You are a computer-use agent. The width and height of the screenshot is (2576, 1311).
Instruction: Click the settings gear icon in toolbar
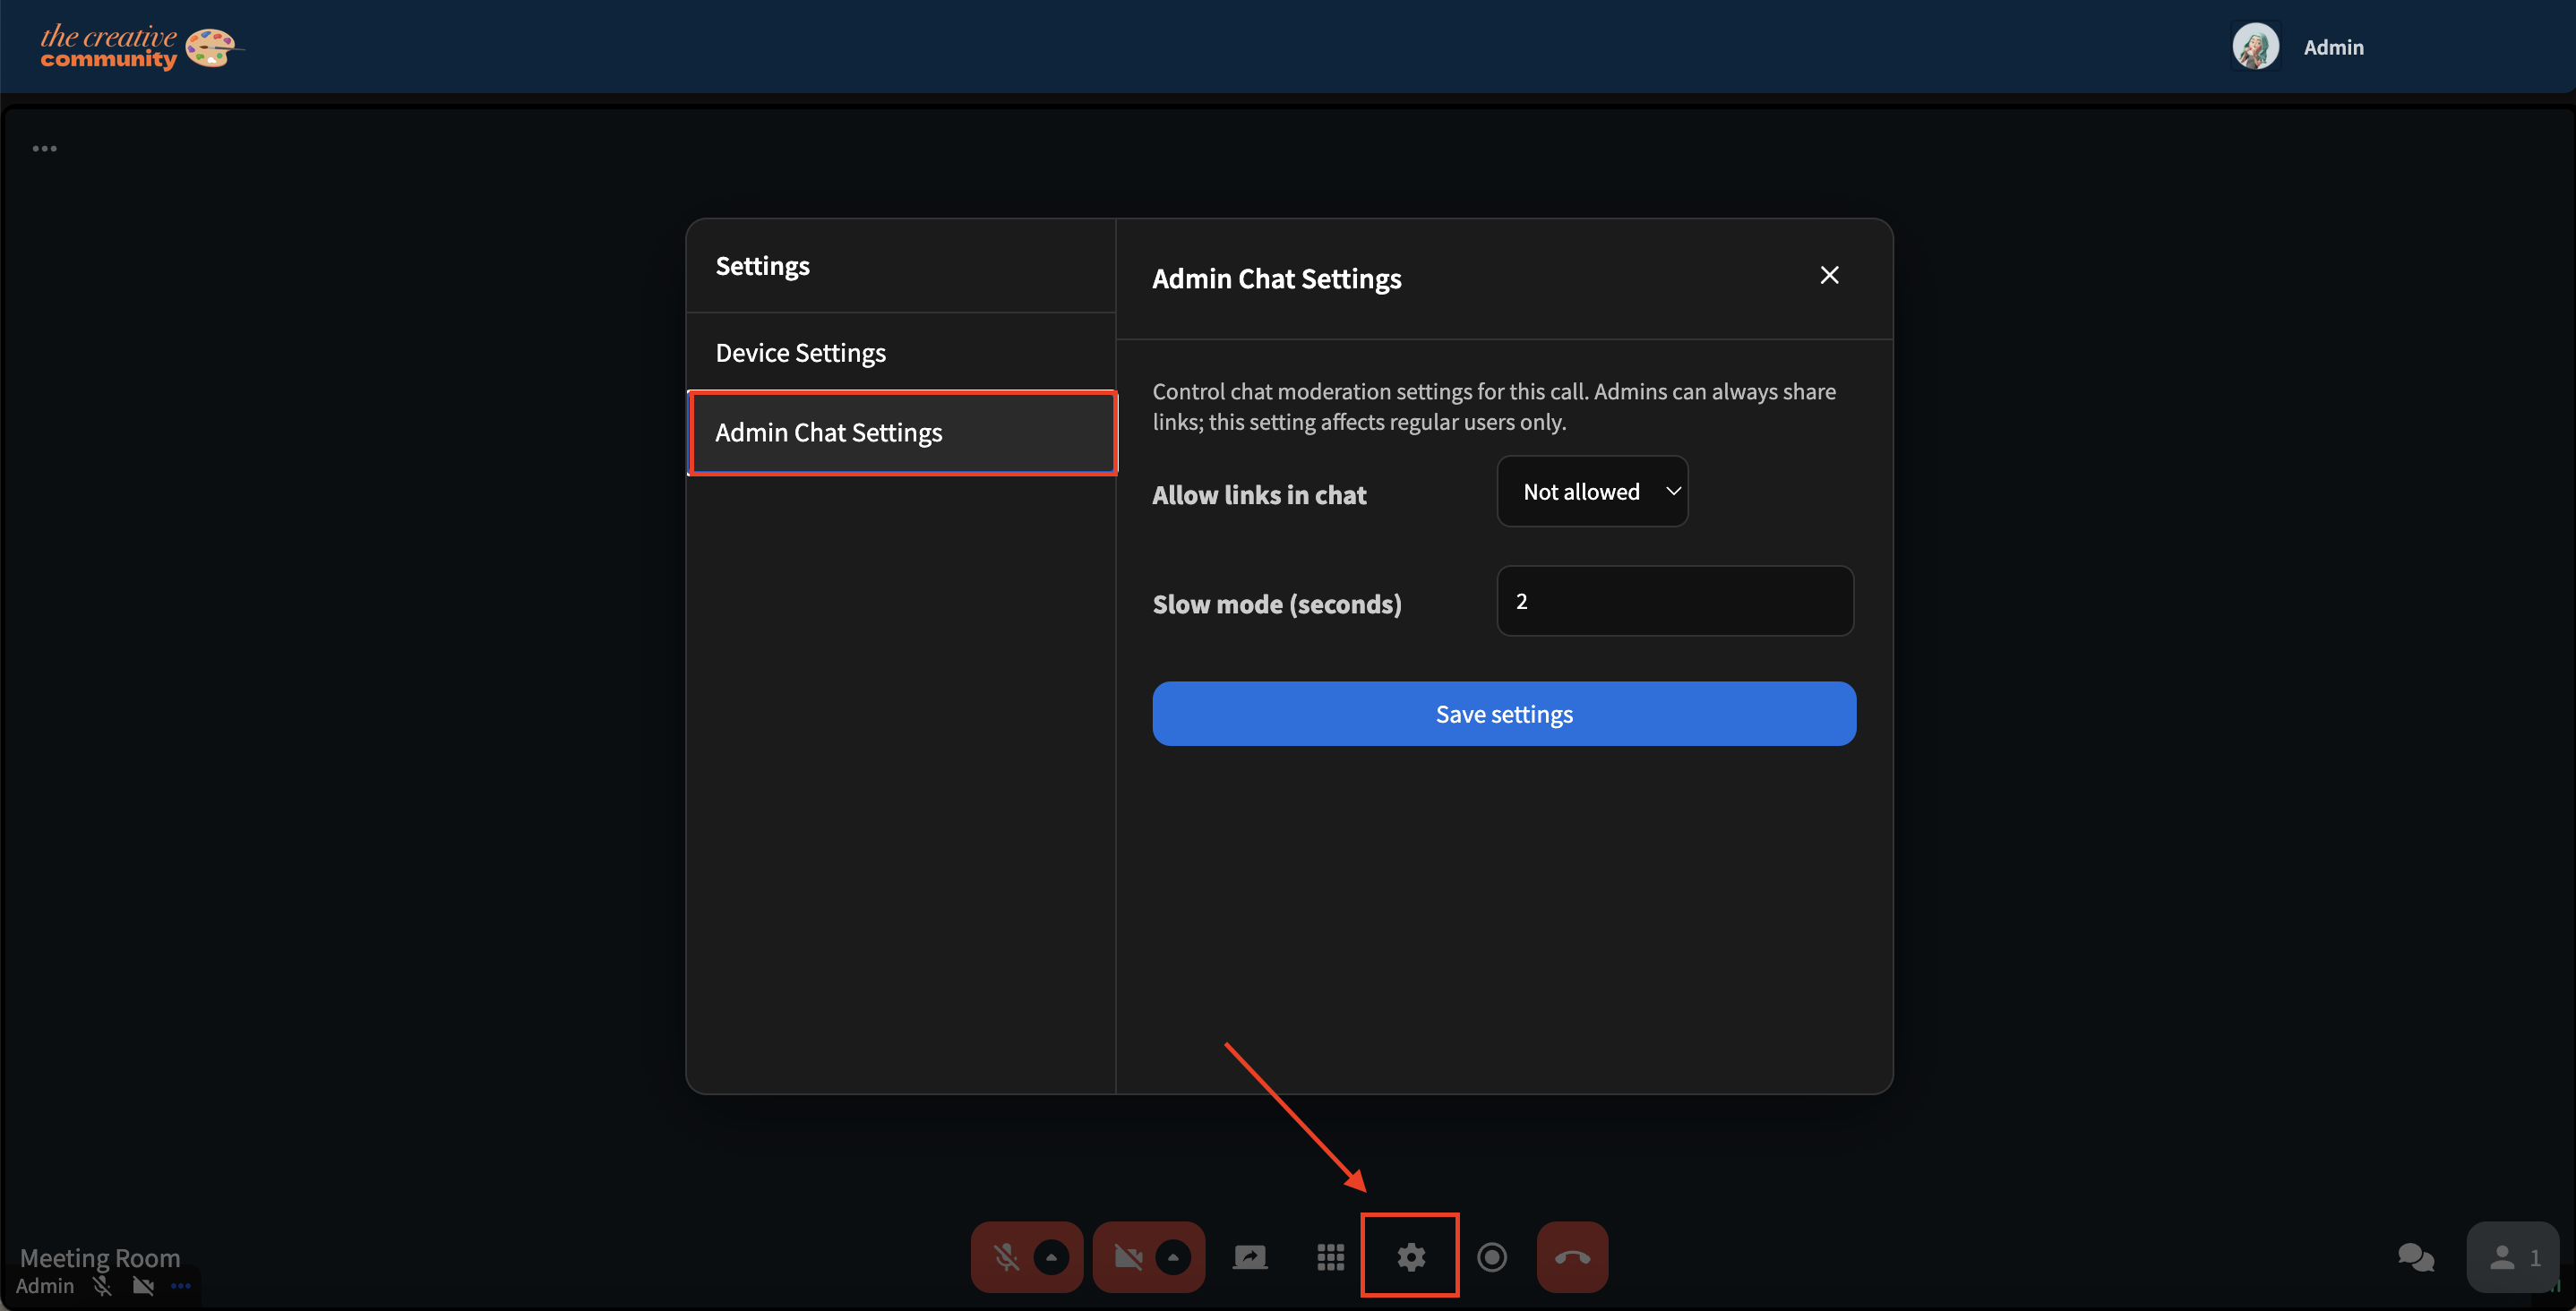(1410, 1257)
